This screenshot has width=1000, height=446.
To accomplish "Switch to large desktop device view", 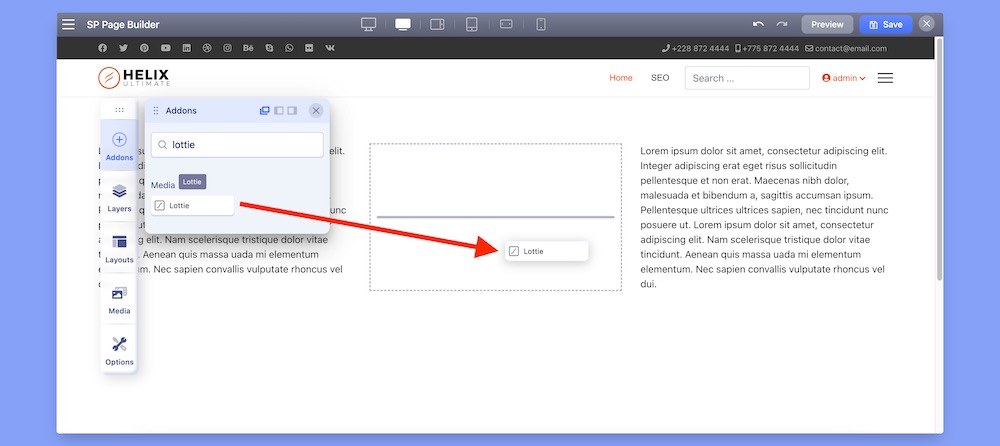I will pos(369,24).
